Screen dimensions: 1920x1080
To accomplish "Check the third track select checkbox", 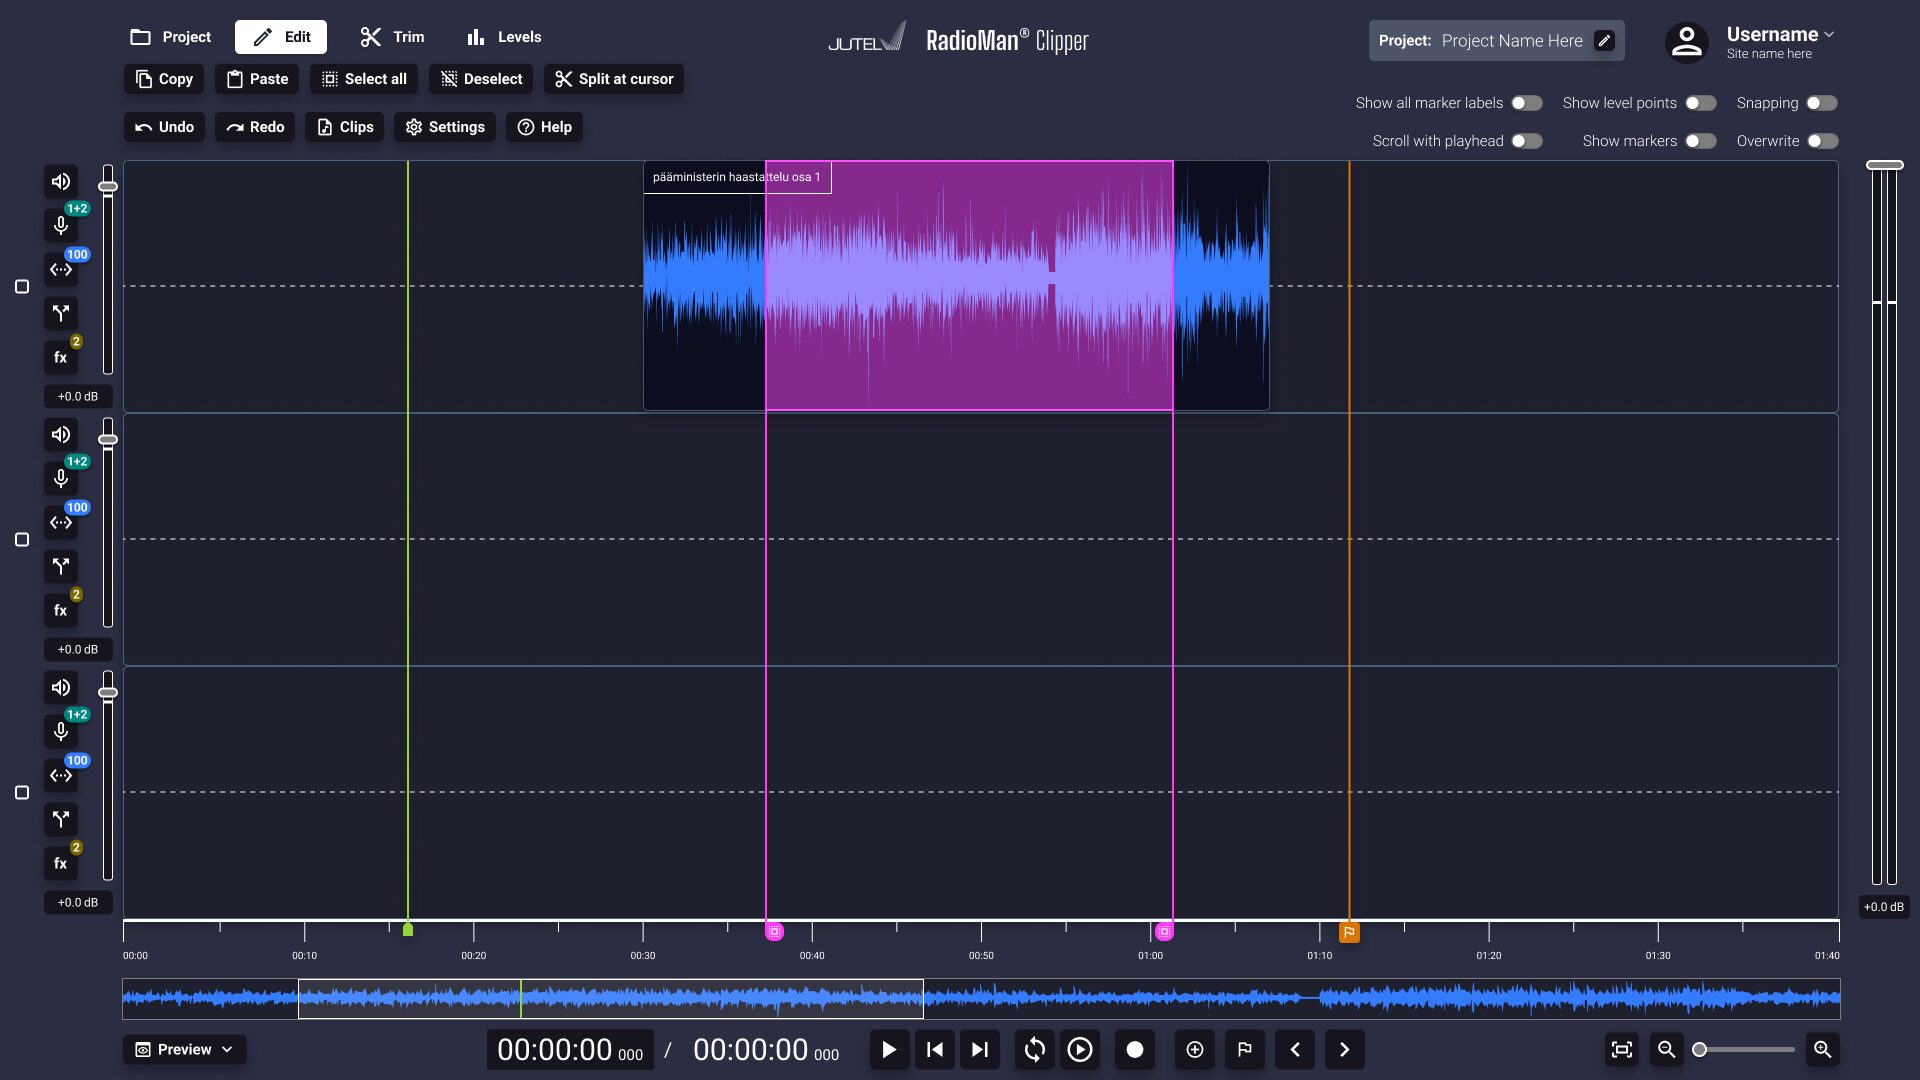I will [x=22, y=793].
